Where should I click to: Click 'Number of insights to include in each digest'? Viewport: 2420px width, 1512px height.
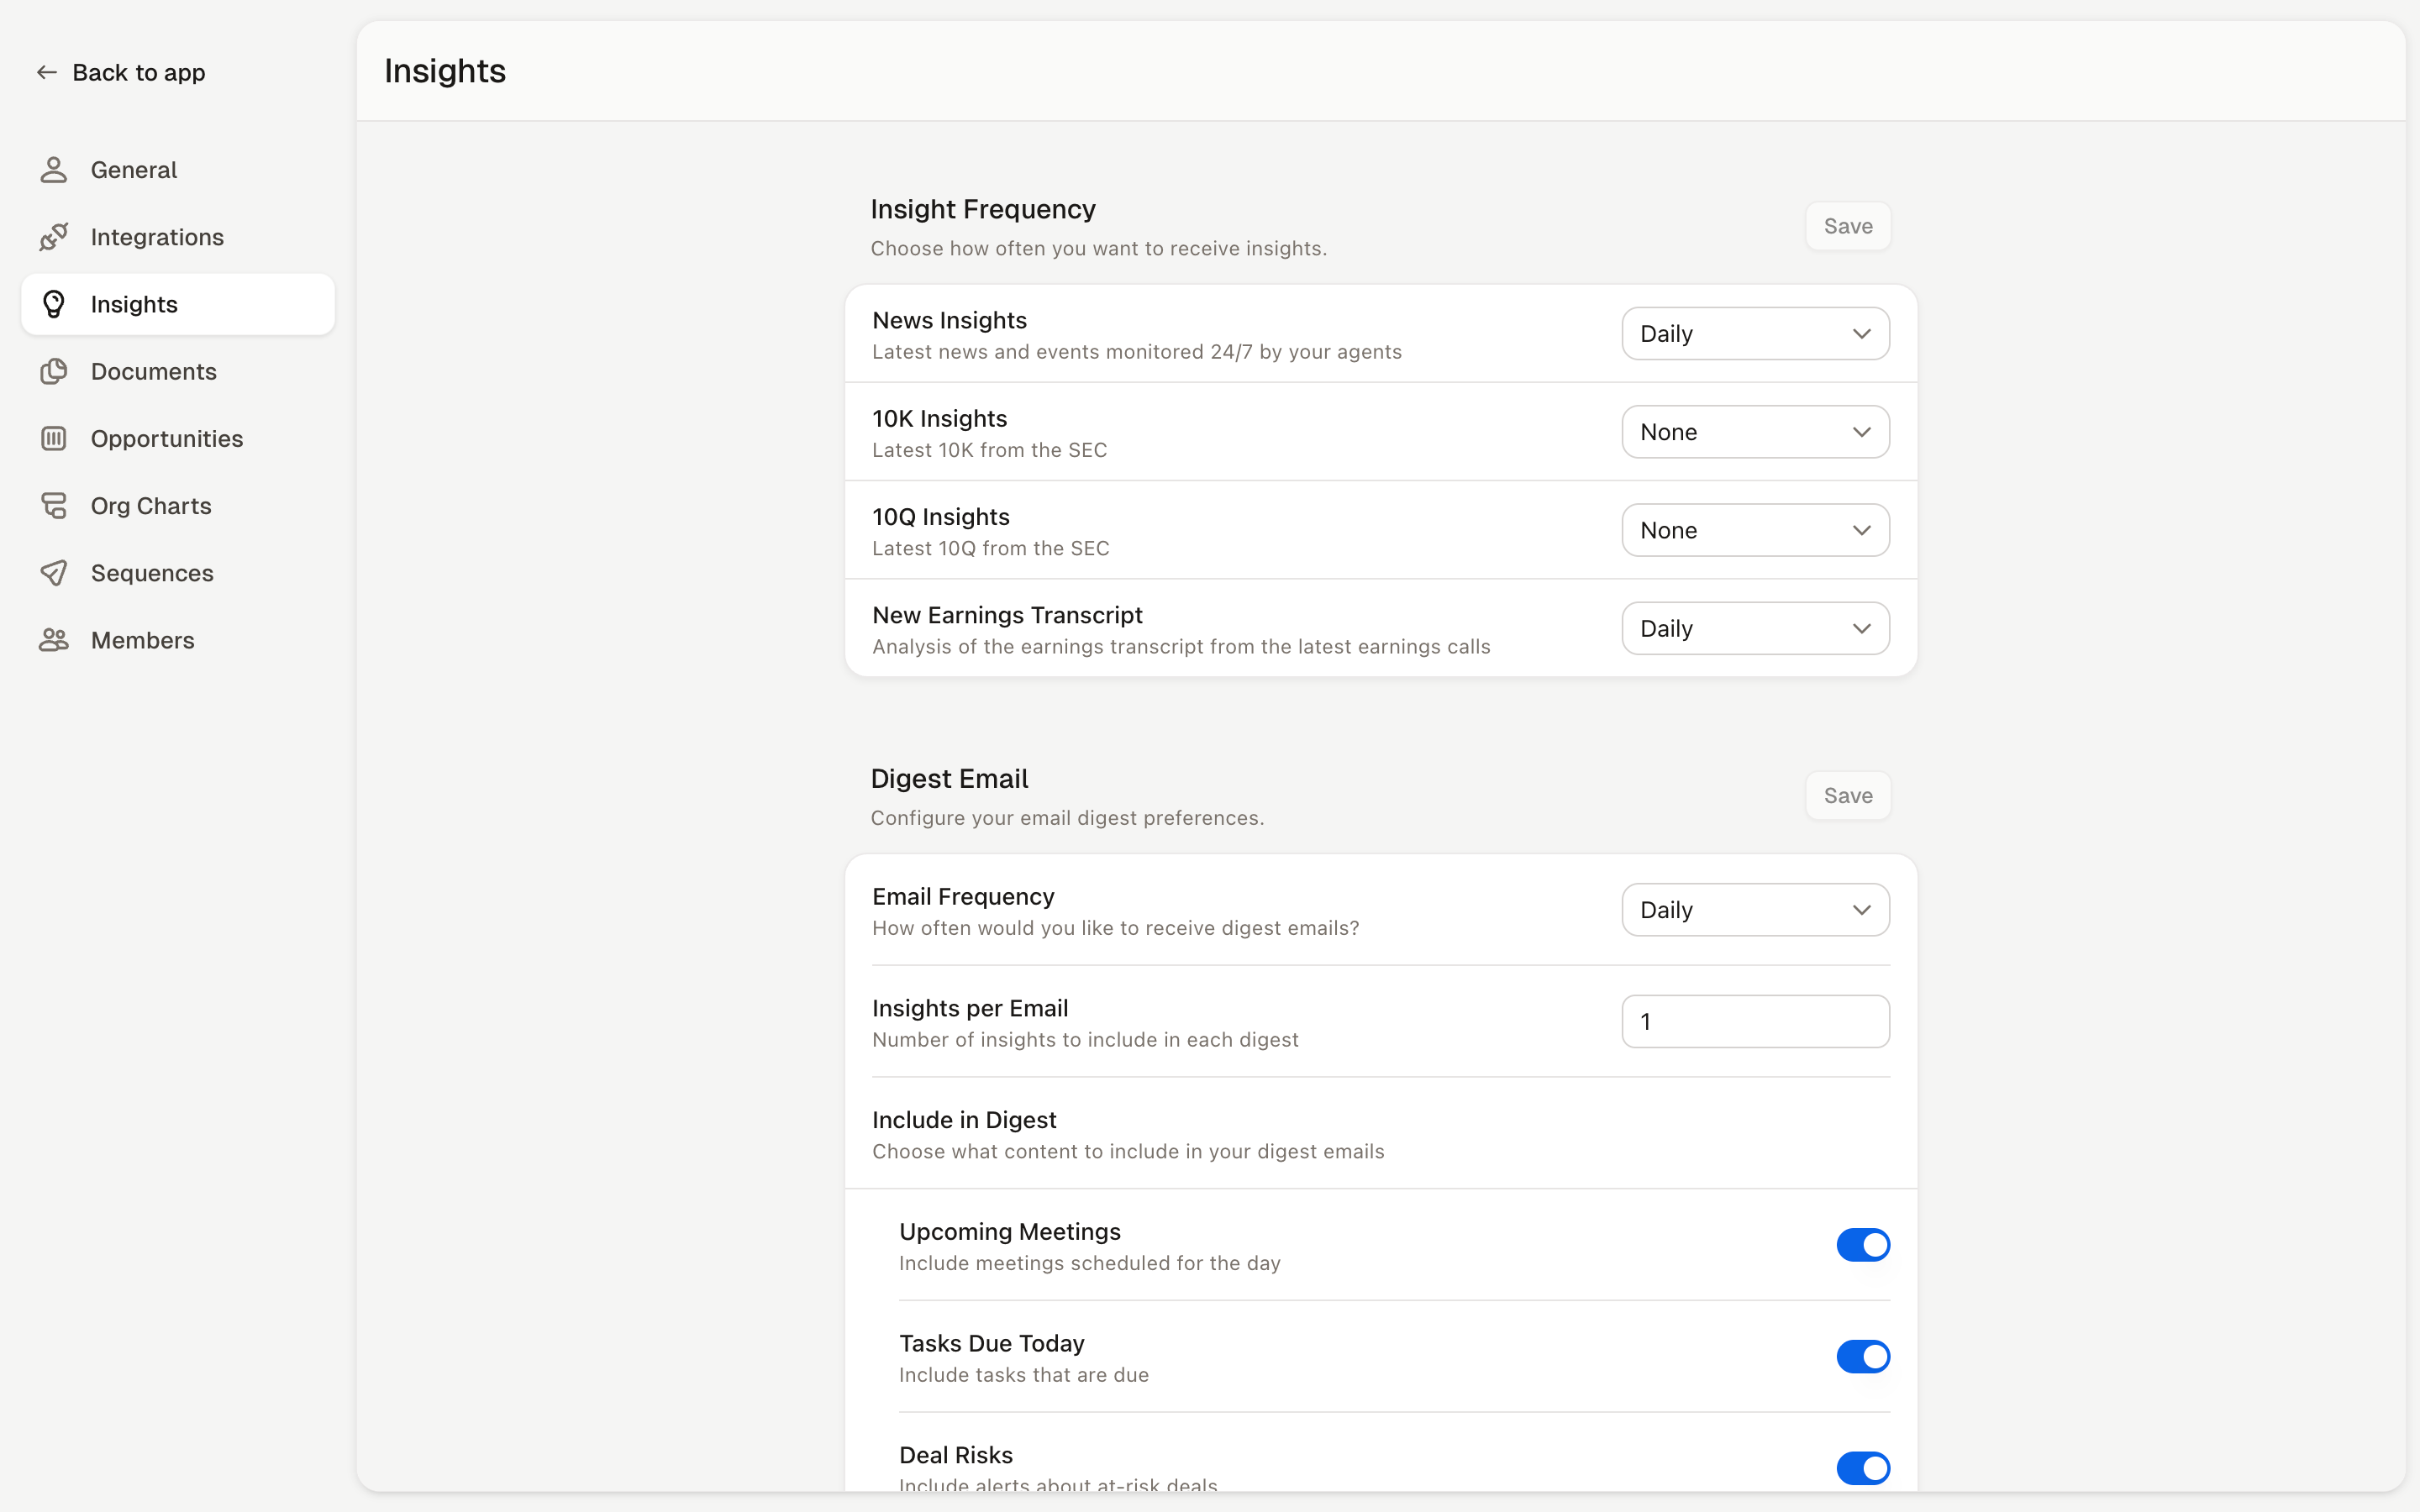tap(1085, 1040)
